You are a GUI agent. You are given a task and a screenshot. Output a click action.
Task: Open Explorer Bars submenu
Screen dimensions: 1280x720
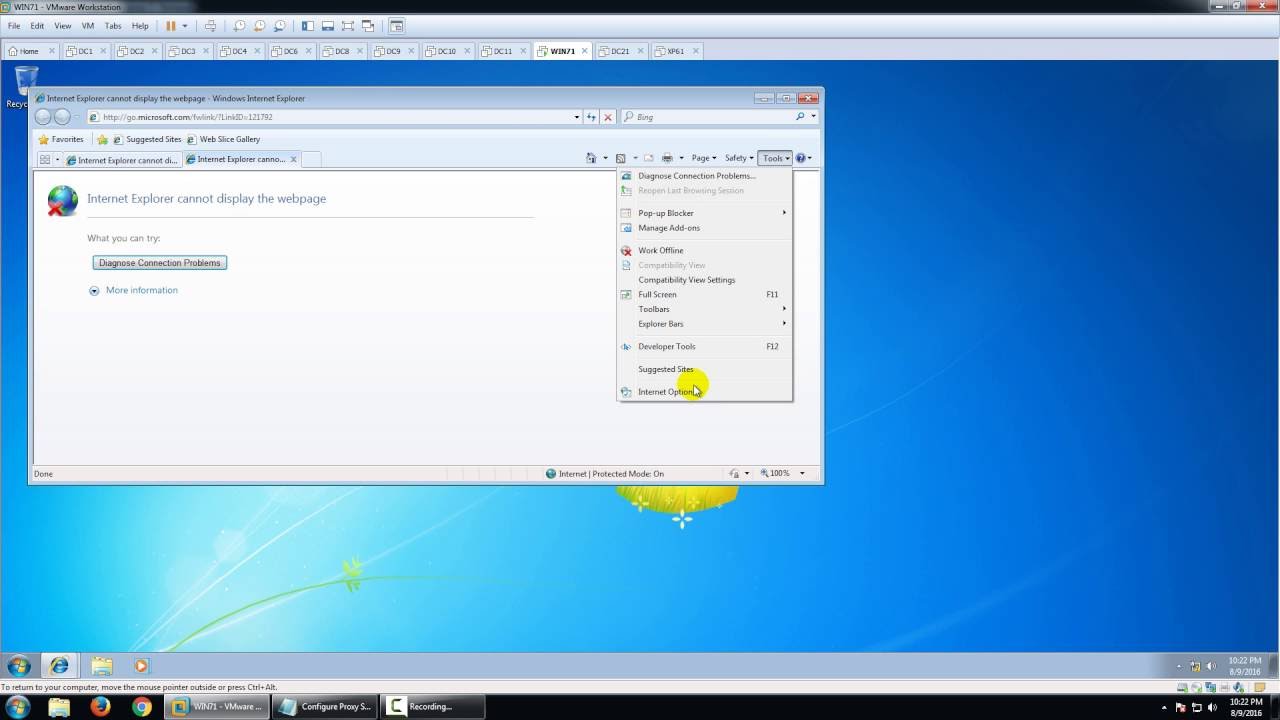coord(704,324)
